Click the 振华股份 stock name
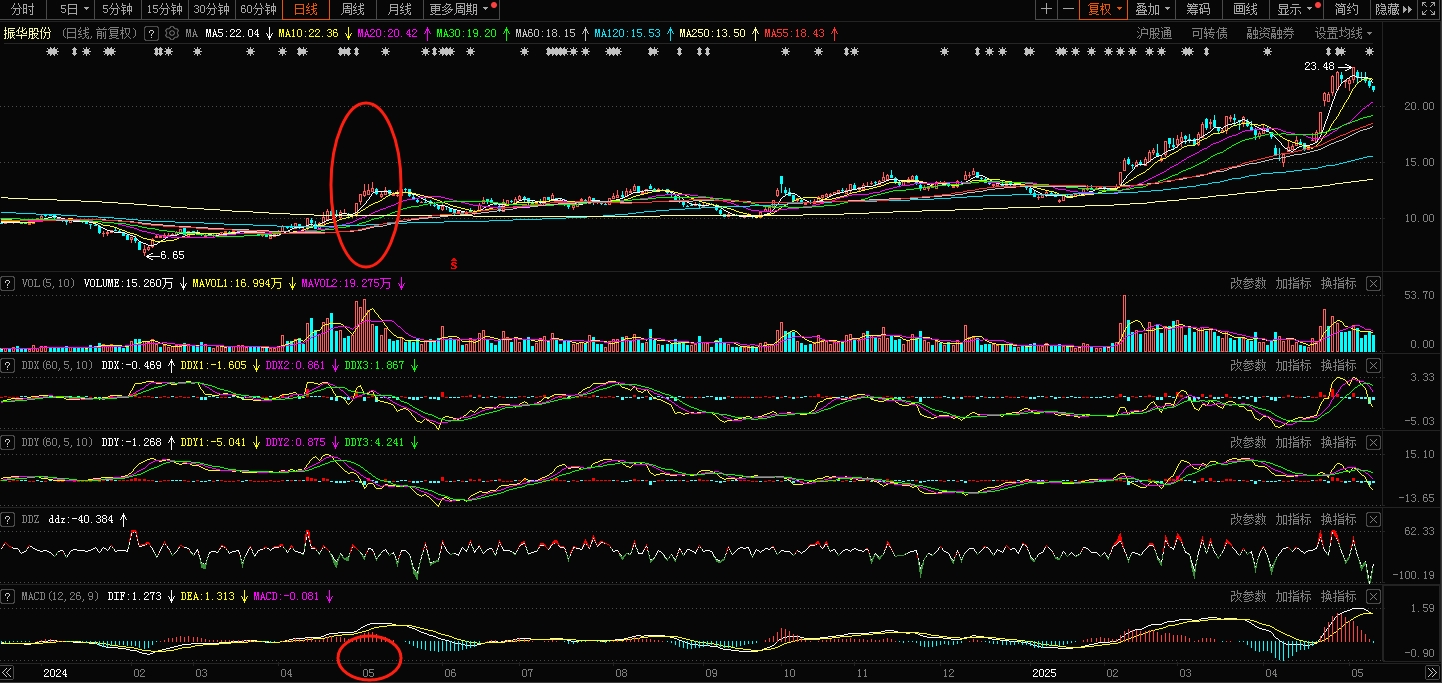Screen dimensions: 1442x683 pos(28,33)
